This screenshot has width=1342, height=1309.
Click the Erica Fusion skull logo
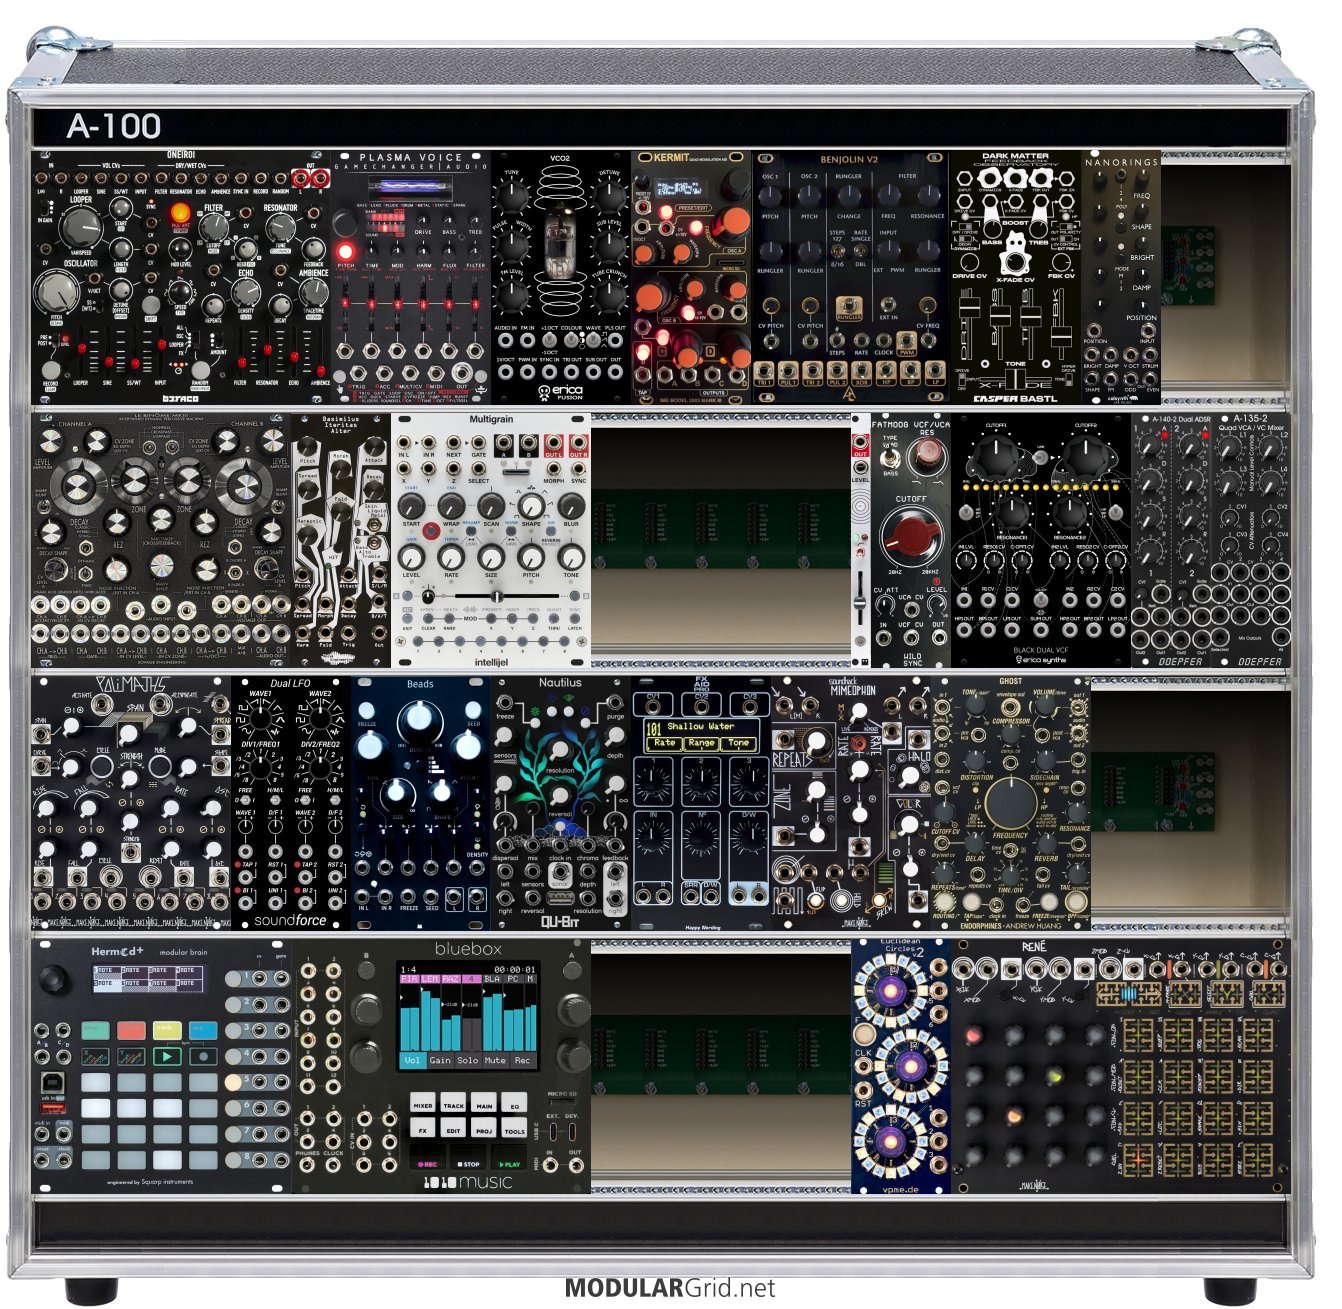[544, 392]
